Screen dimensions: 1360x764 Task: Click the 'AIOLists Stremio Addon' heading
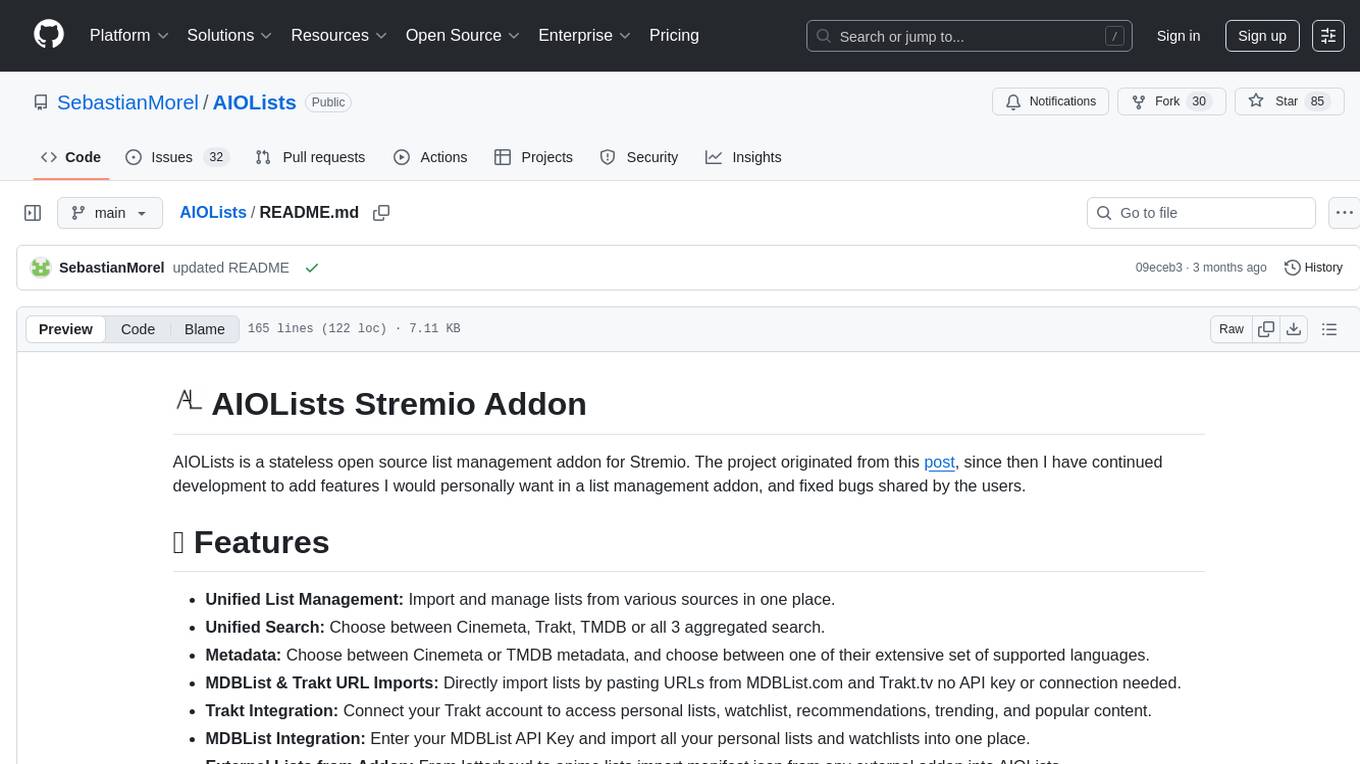pos(399,403)
